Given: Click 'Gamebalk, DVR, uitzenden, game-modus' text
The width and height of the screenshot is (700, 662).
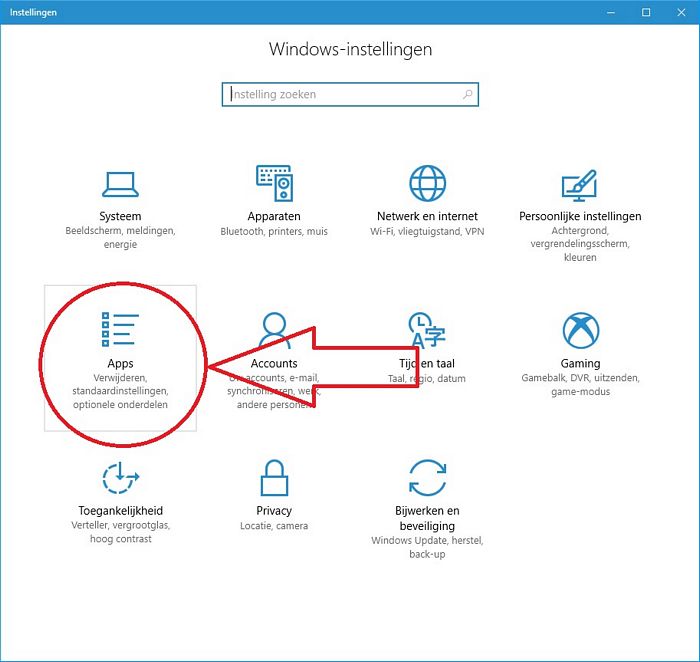Looking at the screenshot, I should pos(580,384).
